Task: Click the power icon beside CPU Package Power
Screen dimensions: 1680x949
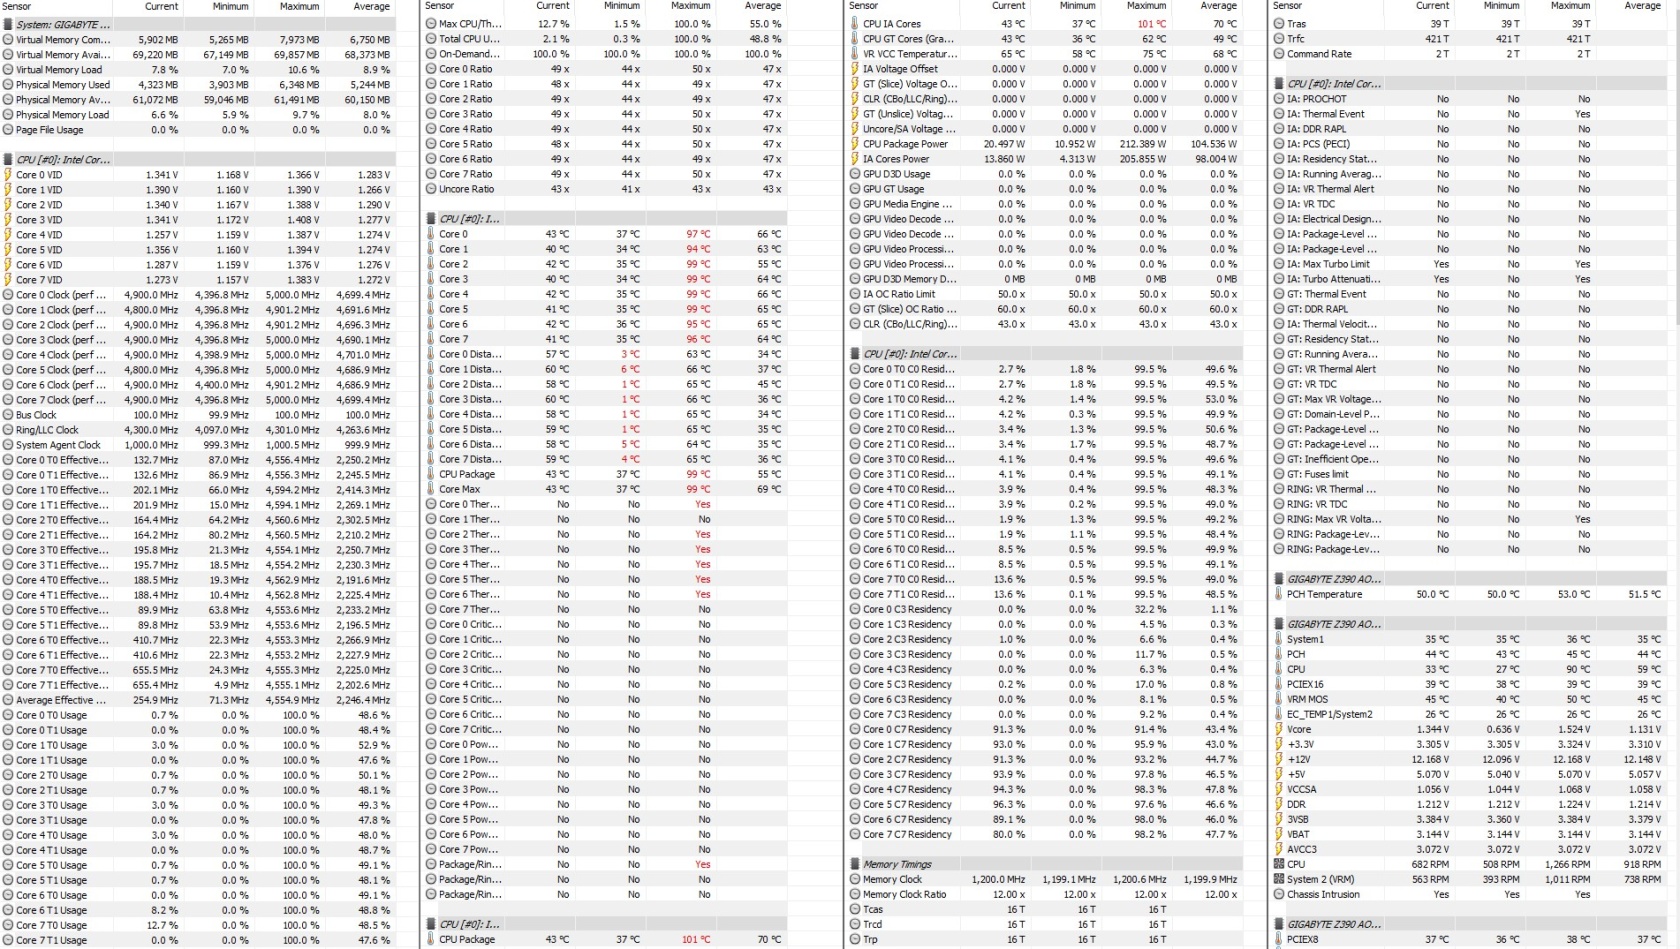Action: coord(855,144)
